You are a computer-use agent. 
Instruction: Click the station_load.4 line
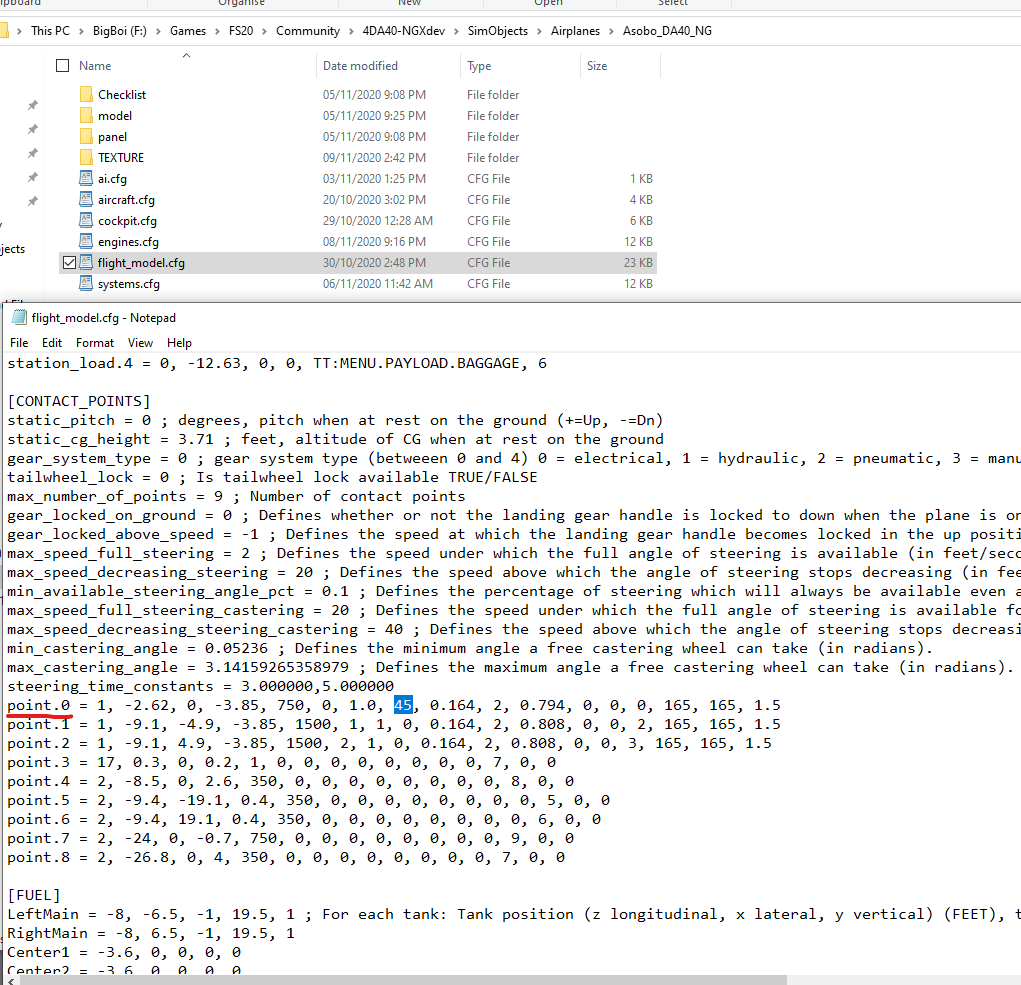pyautogui.click(x=277, y=363)
